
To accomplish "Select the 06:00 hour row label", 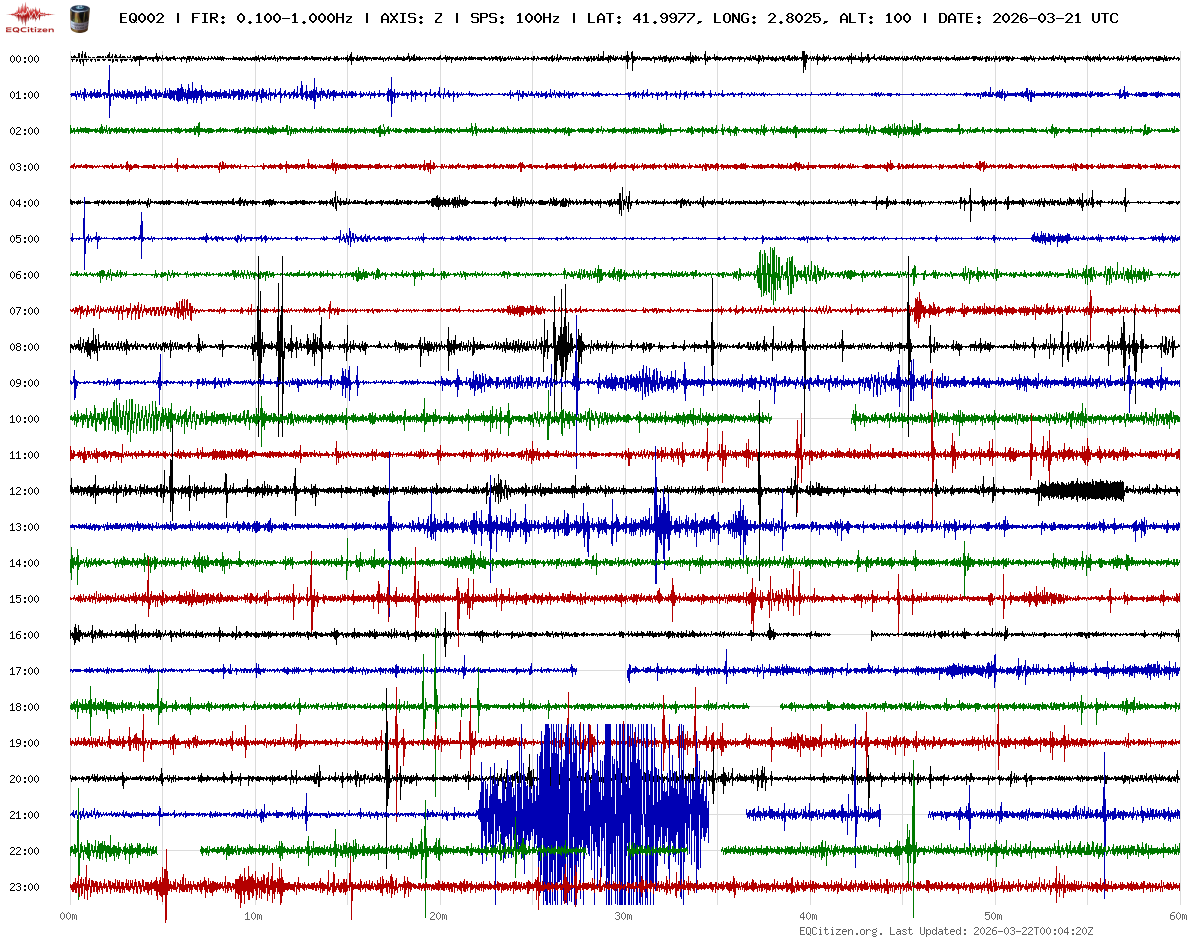I will coord(24,275).
